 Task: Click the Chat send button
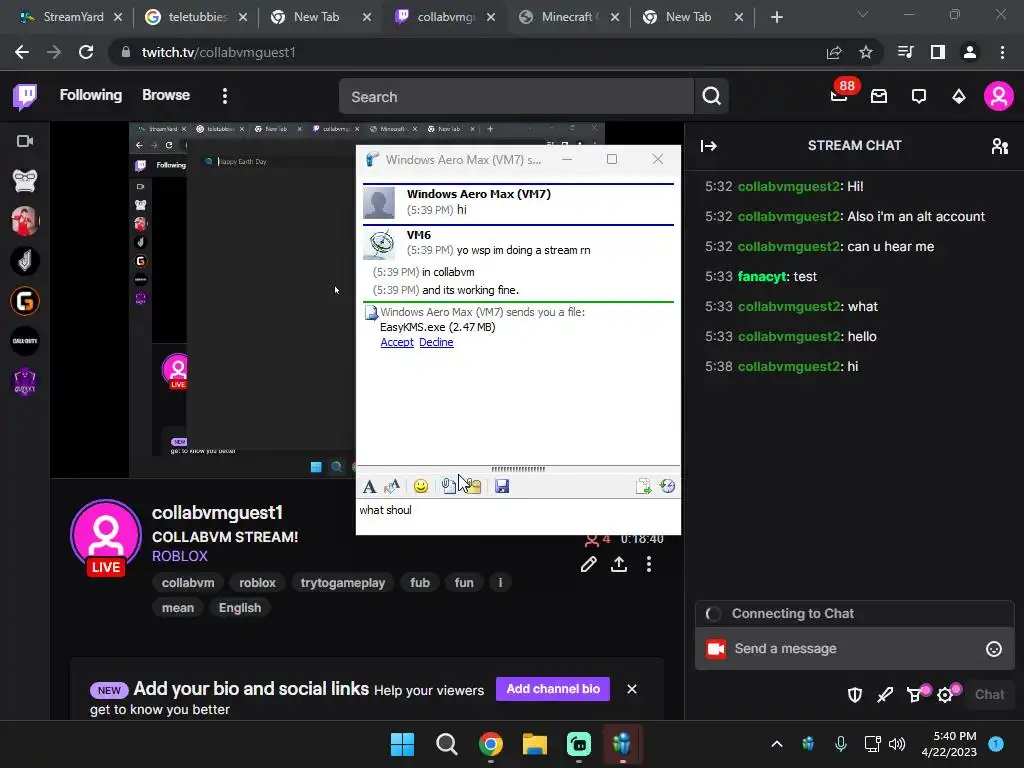pos(989,695)
